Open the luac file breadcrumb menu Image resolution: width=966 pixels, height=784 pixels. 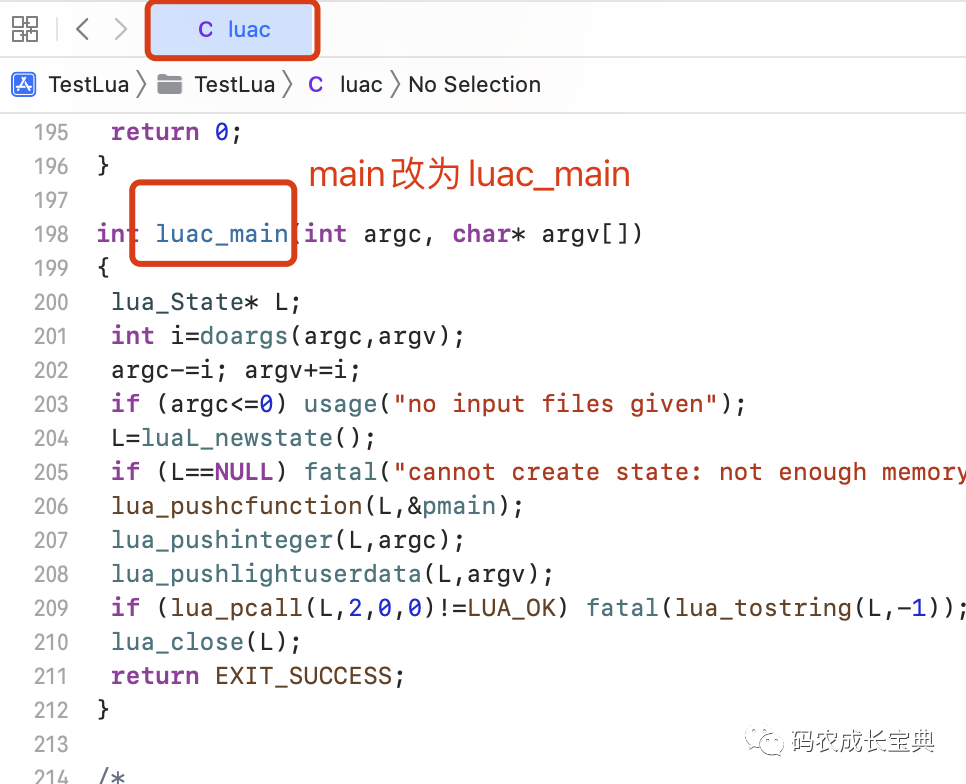pos(360,84)
